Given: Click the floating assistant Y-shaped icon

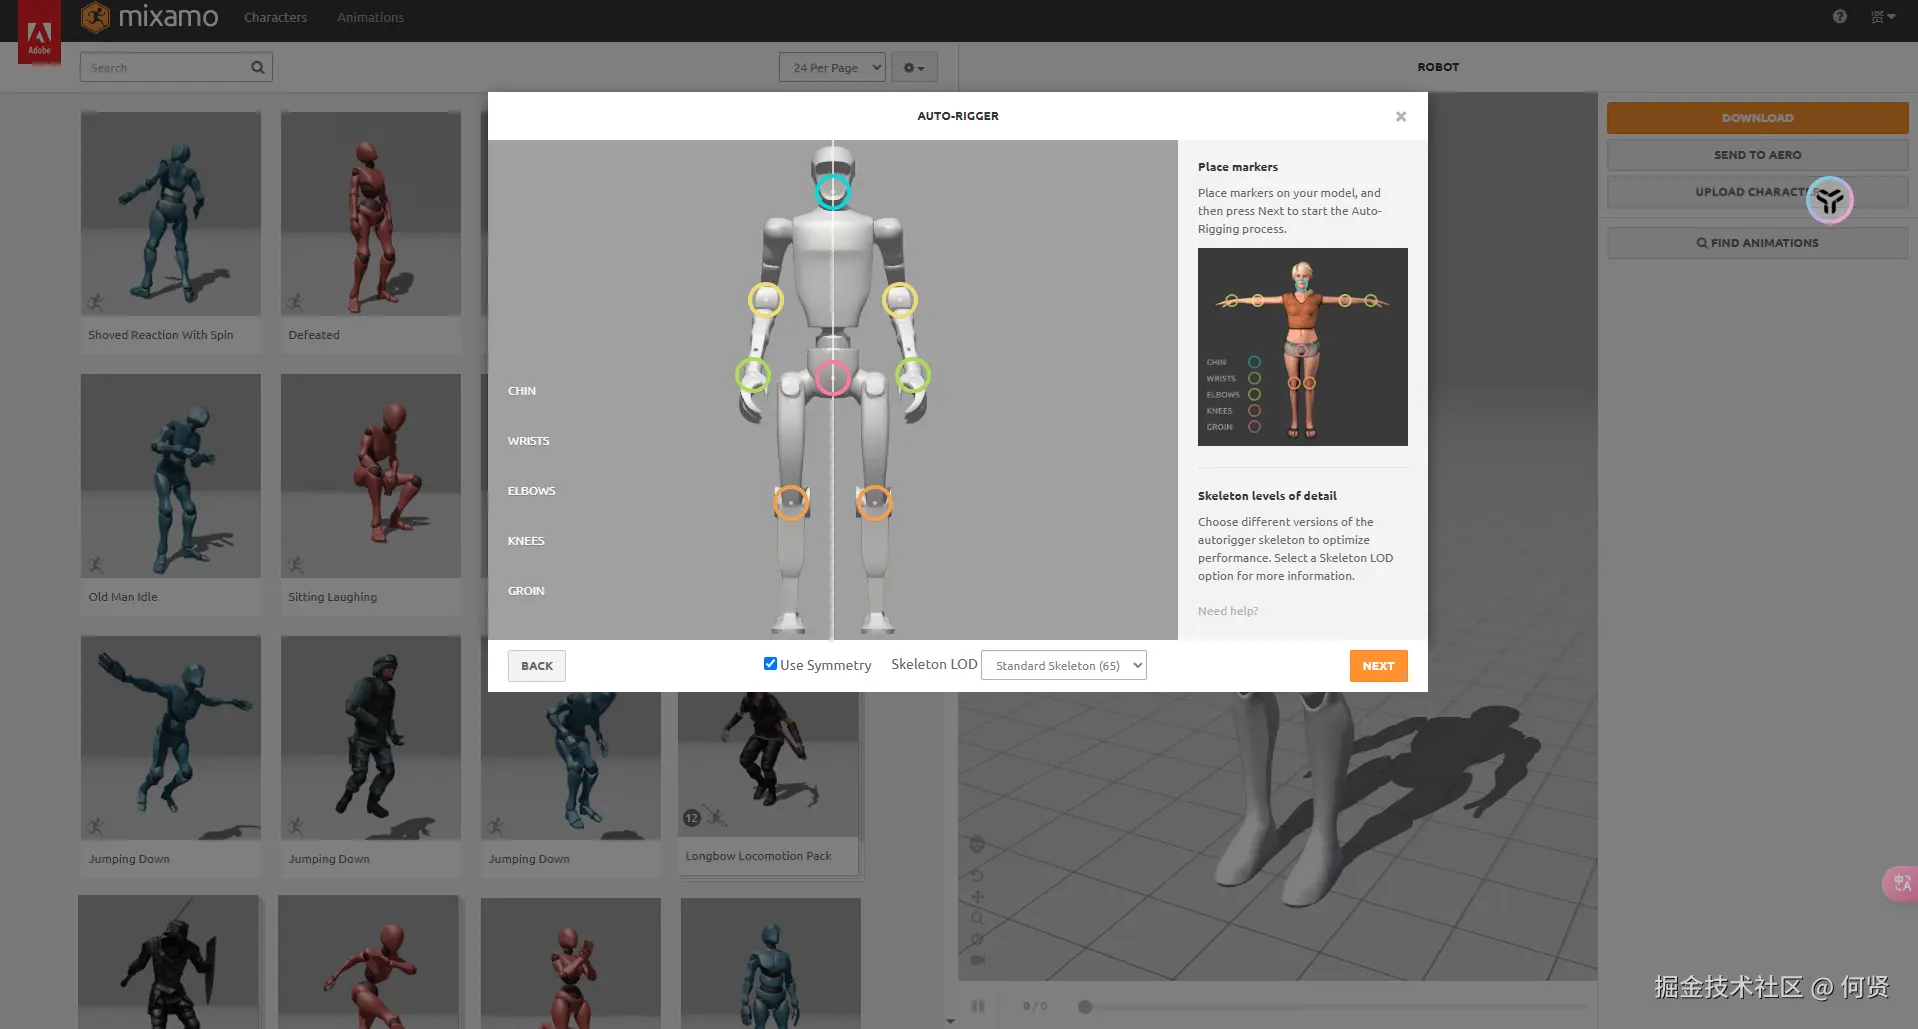Looking at the screenshot, I should coord(1830,201).
